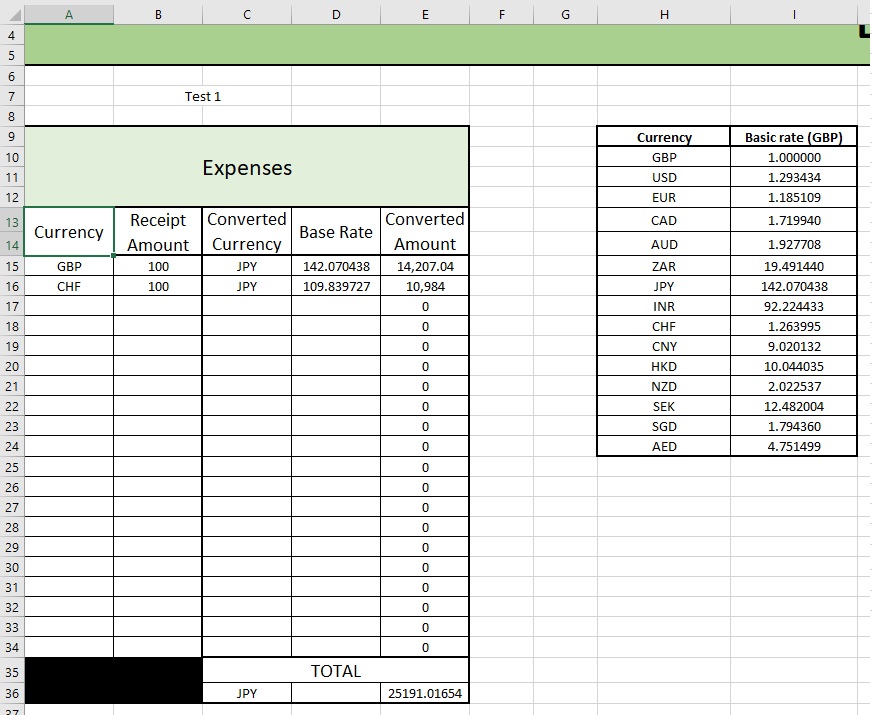Click receipt amount 100 in row 15
The width and height of the screenshot is (872, 715).
click(x=158, y=266)
